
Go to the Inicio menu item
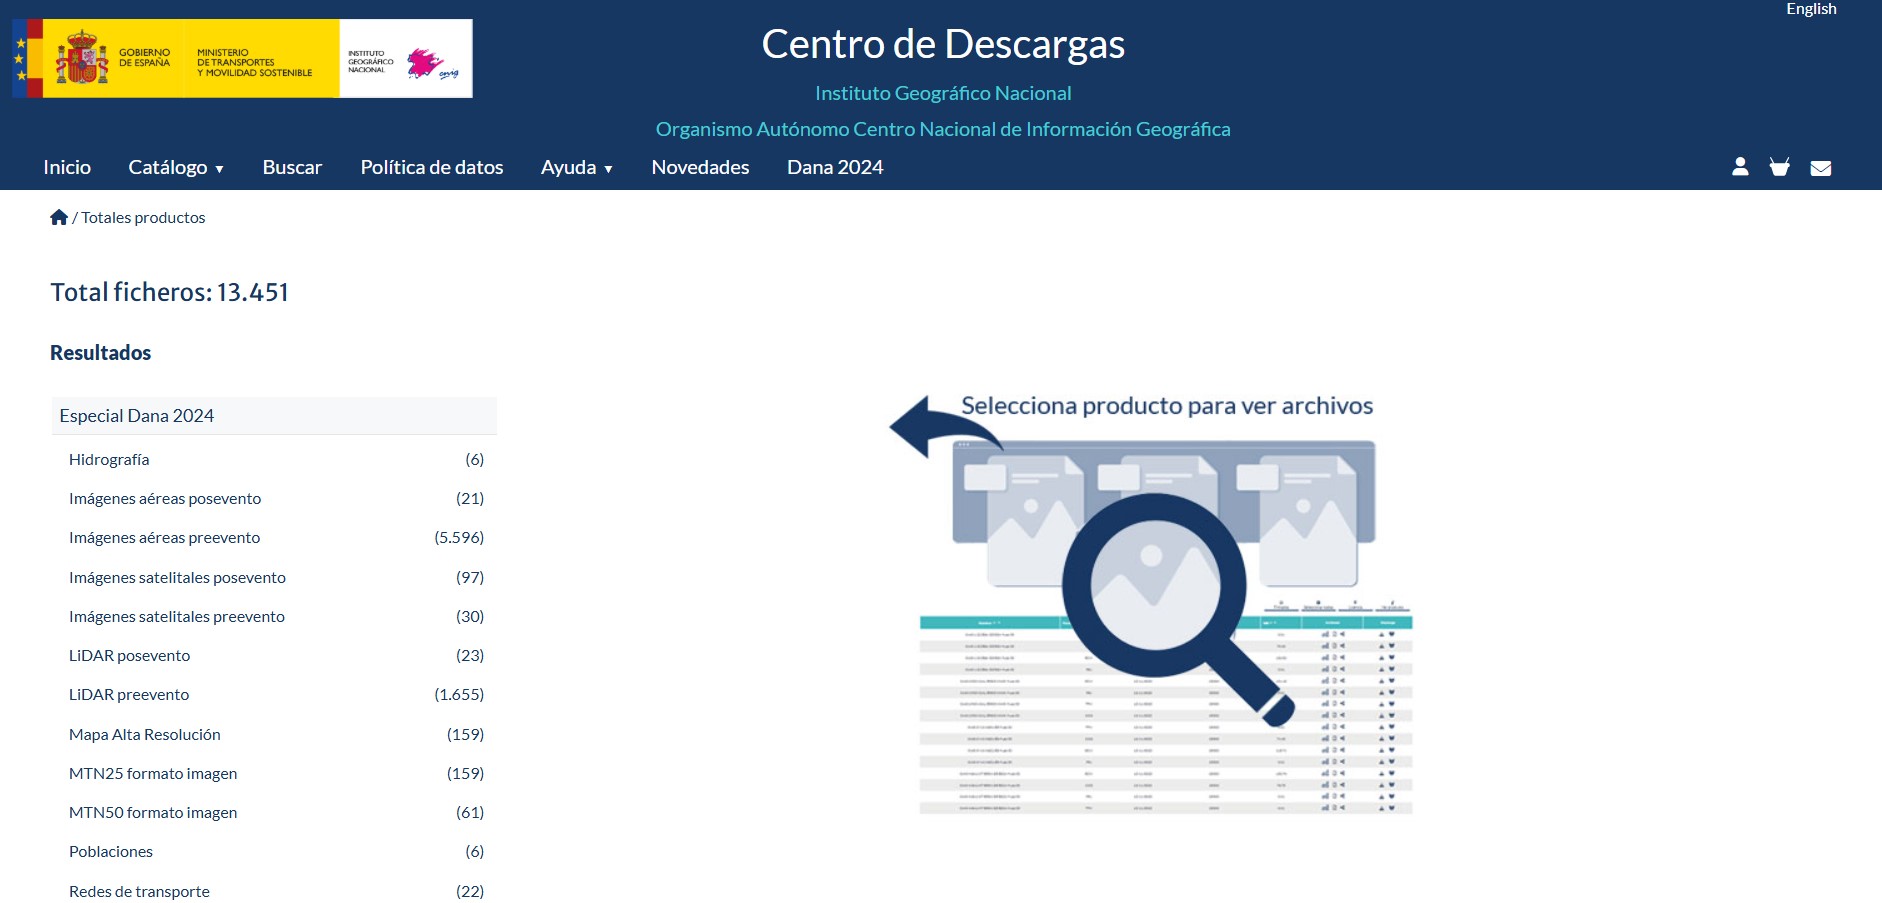[x=67, y=167]
